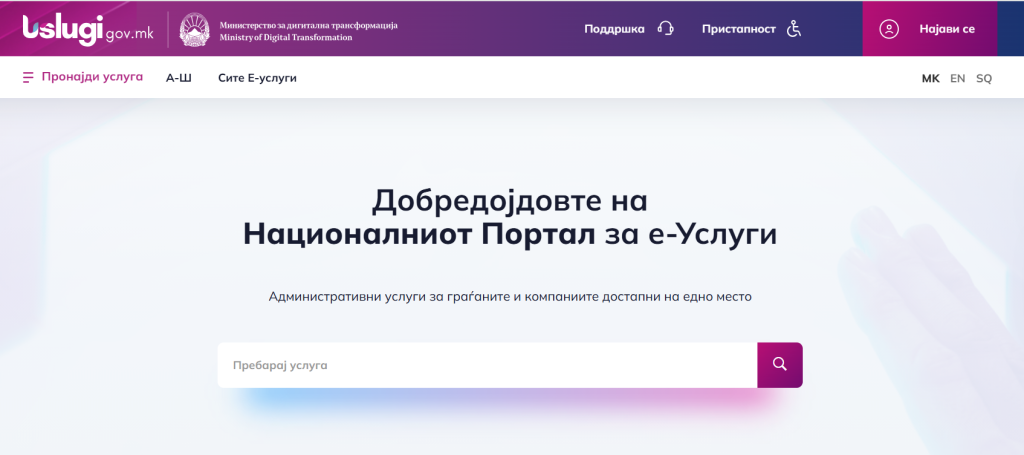Click the magnifier search button
This screenshot has height=455, width=1024.
[780, 365]
